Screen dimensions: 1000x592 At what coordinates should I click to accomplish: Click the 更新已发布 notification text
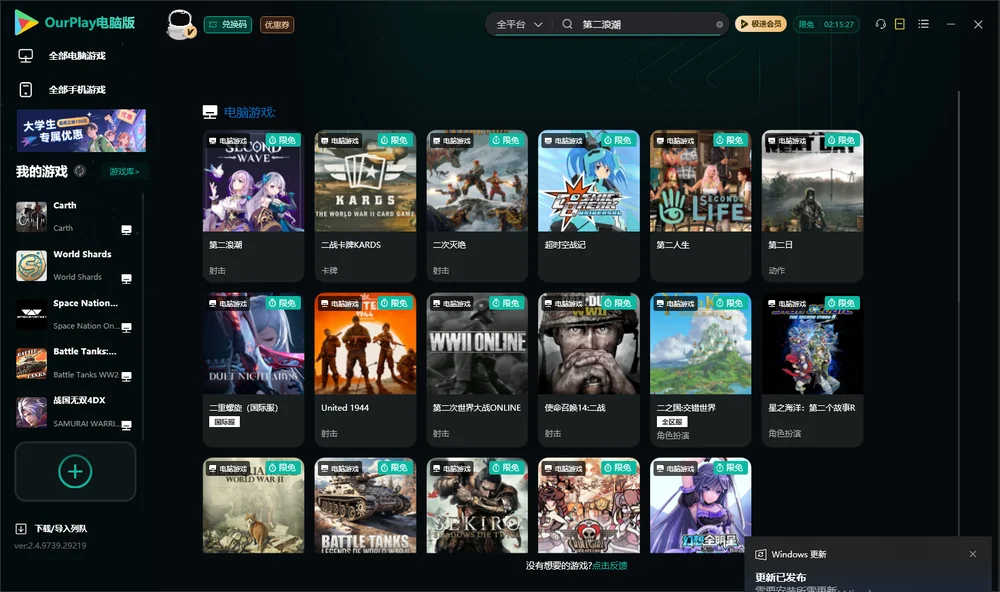(x=781, y=577)
